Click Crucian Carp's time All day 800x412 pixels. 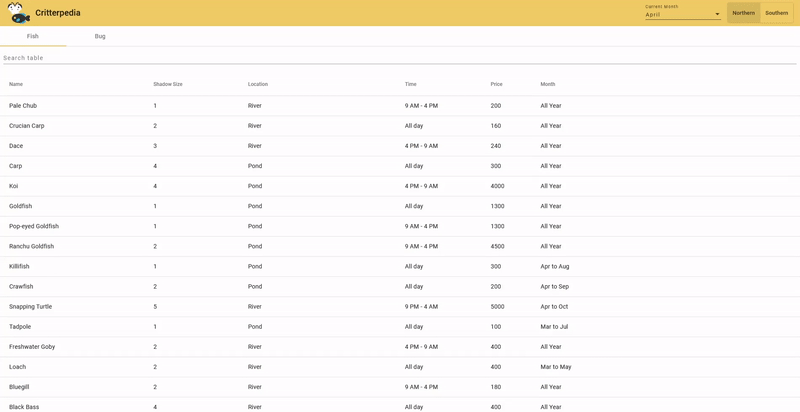[x=414, y=125]
